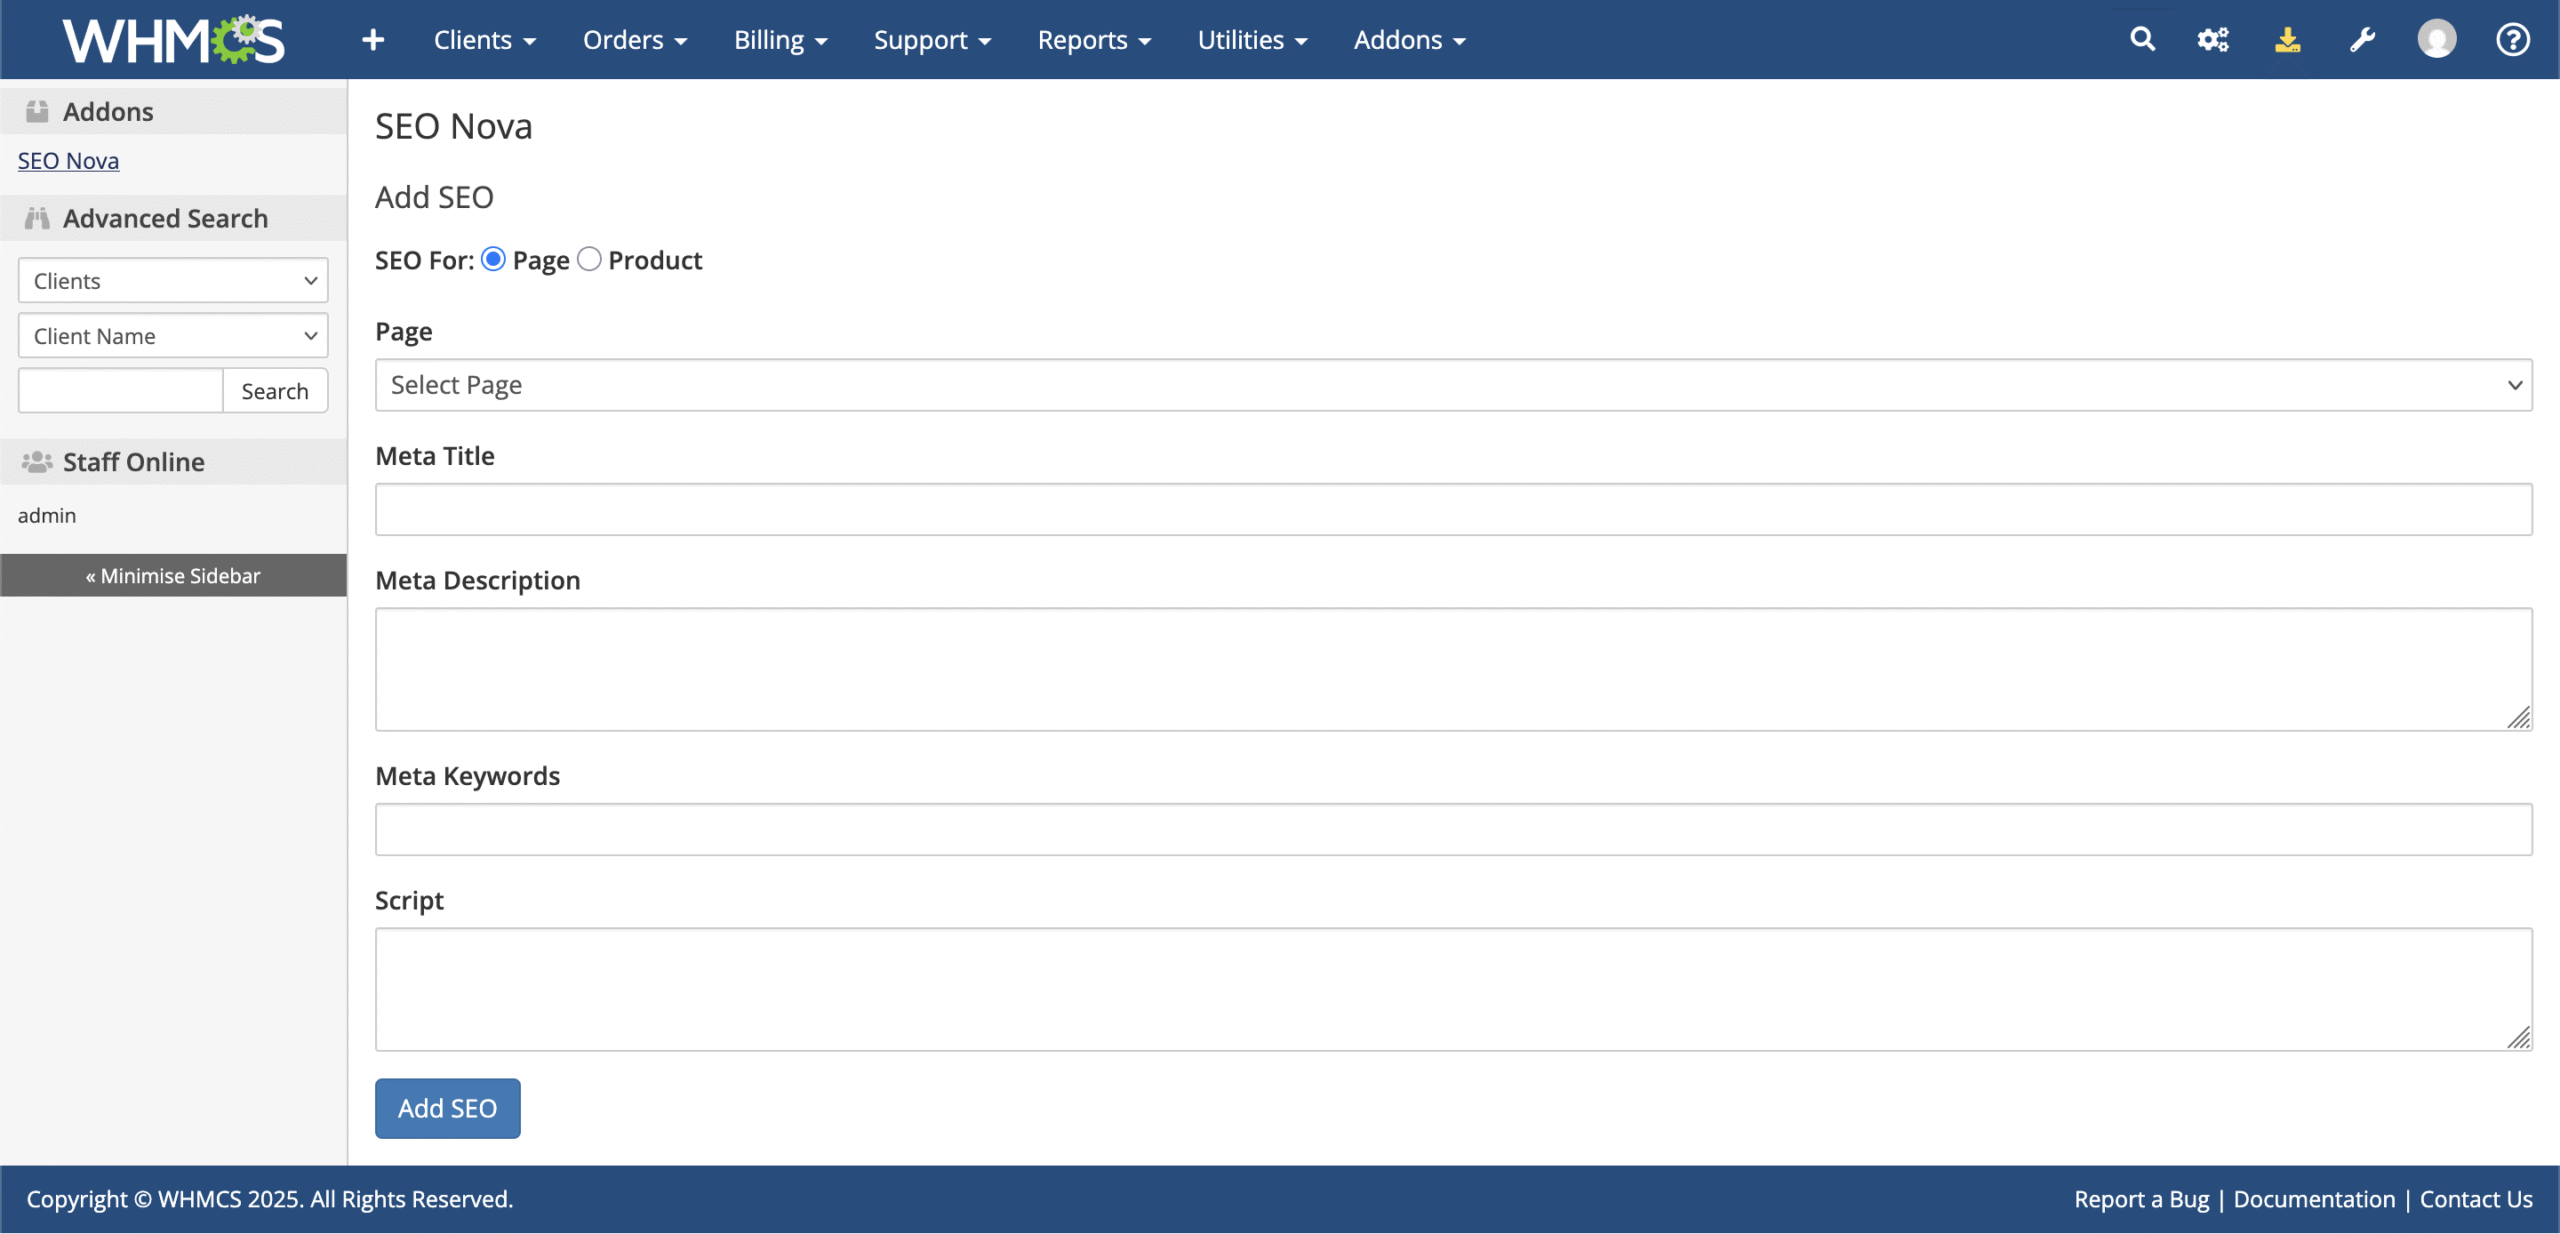The height and width of the screenshot is (1234, 2560).
Task: Open the search magnifier icon
Action: click(2142, 40)
